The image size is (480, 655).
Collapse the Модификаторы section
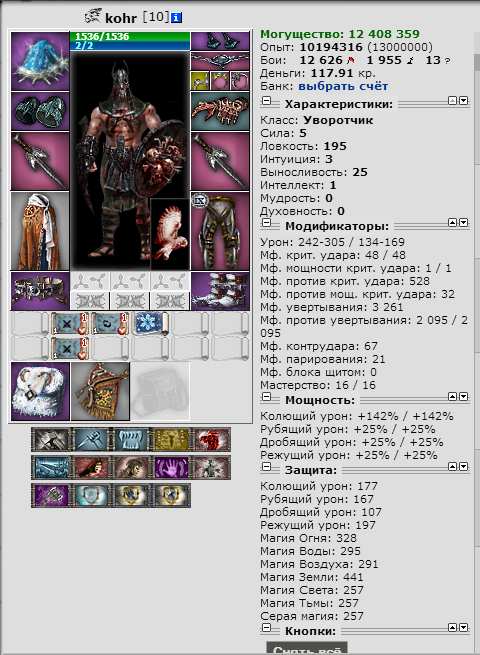(x=266, y=223)
